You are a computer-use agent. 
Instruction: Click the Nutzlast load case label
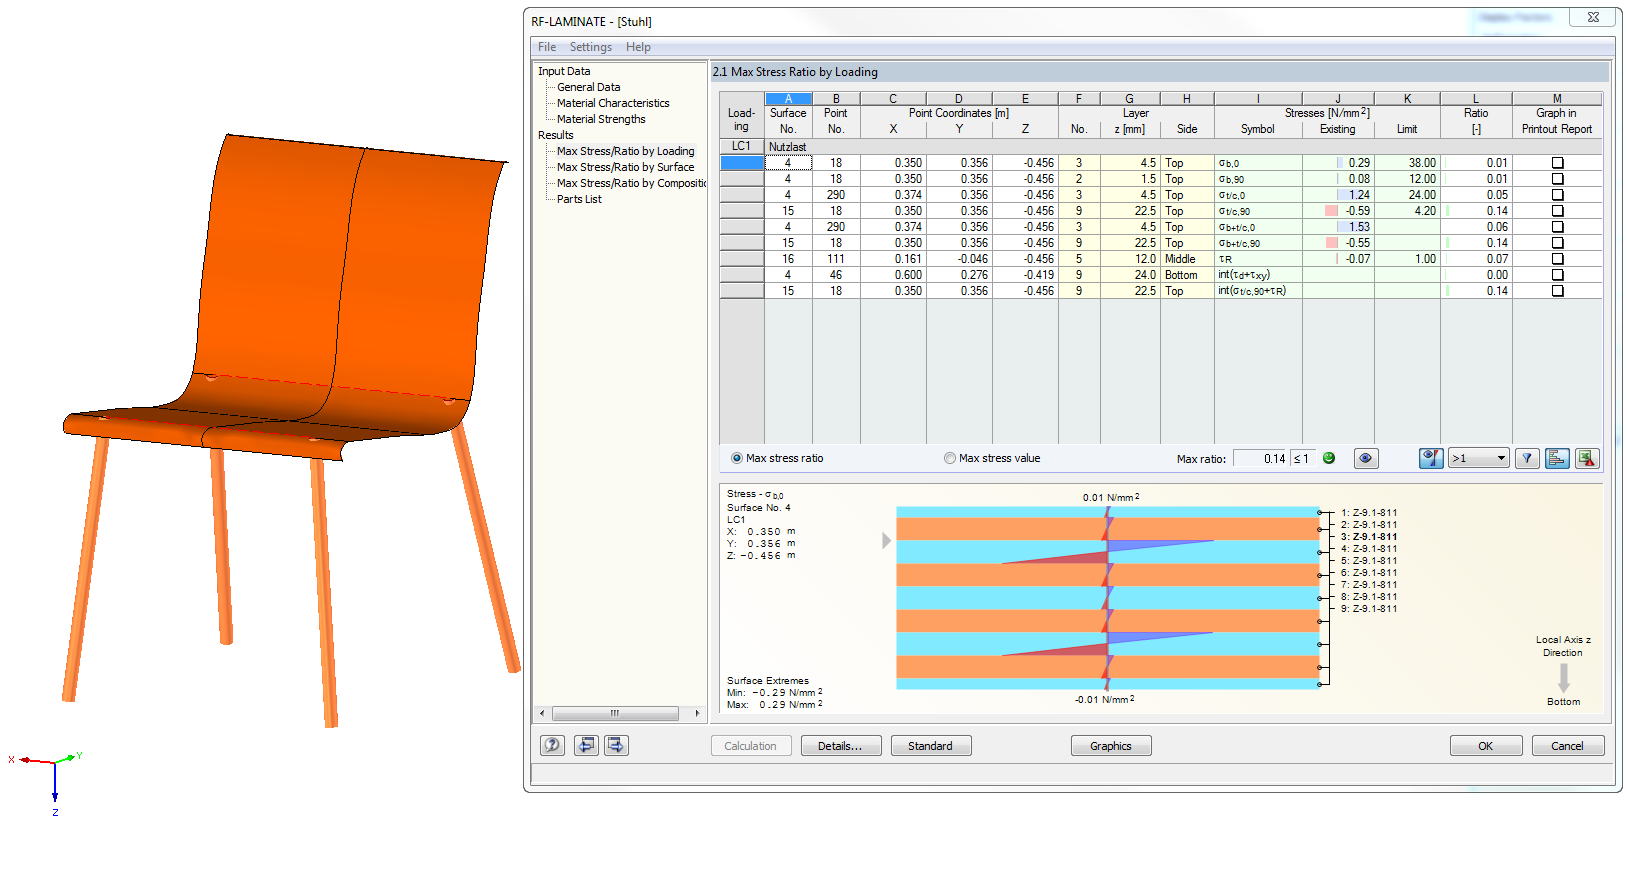click(x=787, y=147)
